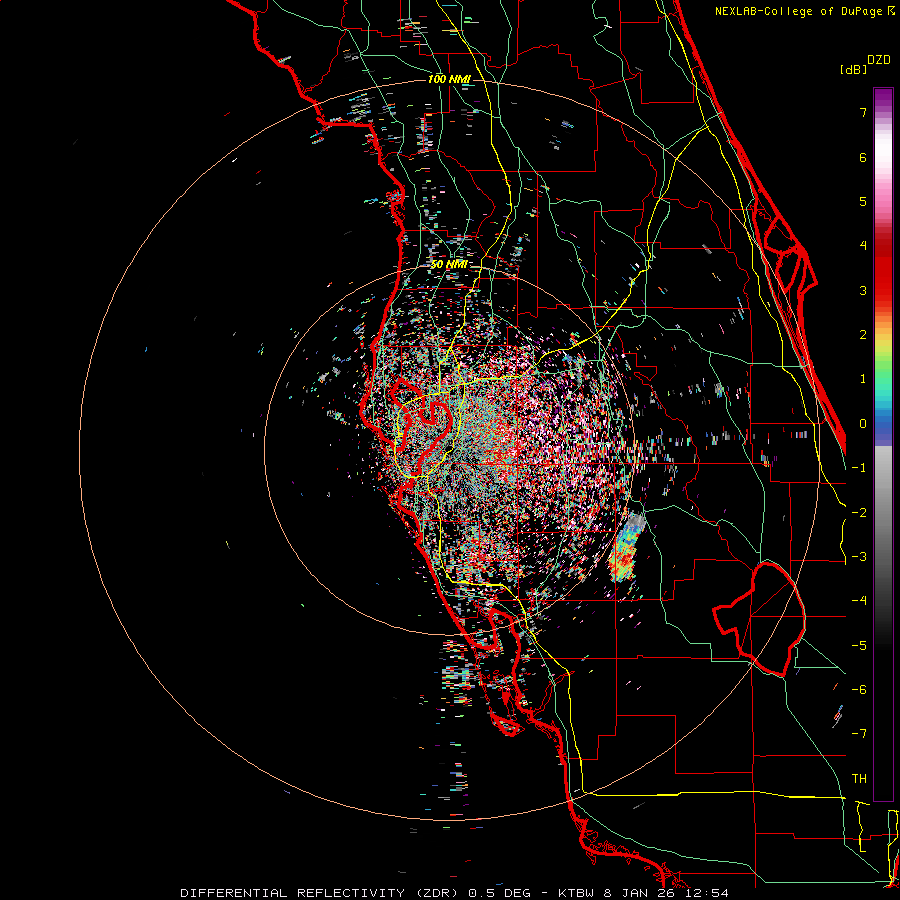
Task: Click the ZDR color scale bar
Action: pyautogui.click(x=883, y=444)
